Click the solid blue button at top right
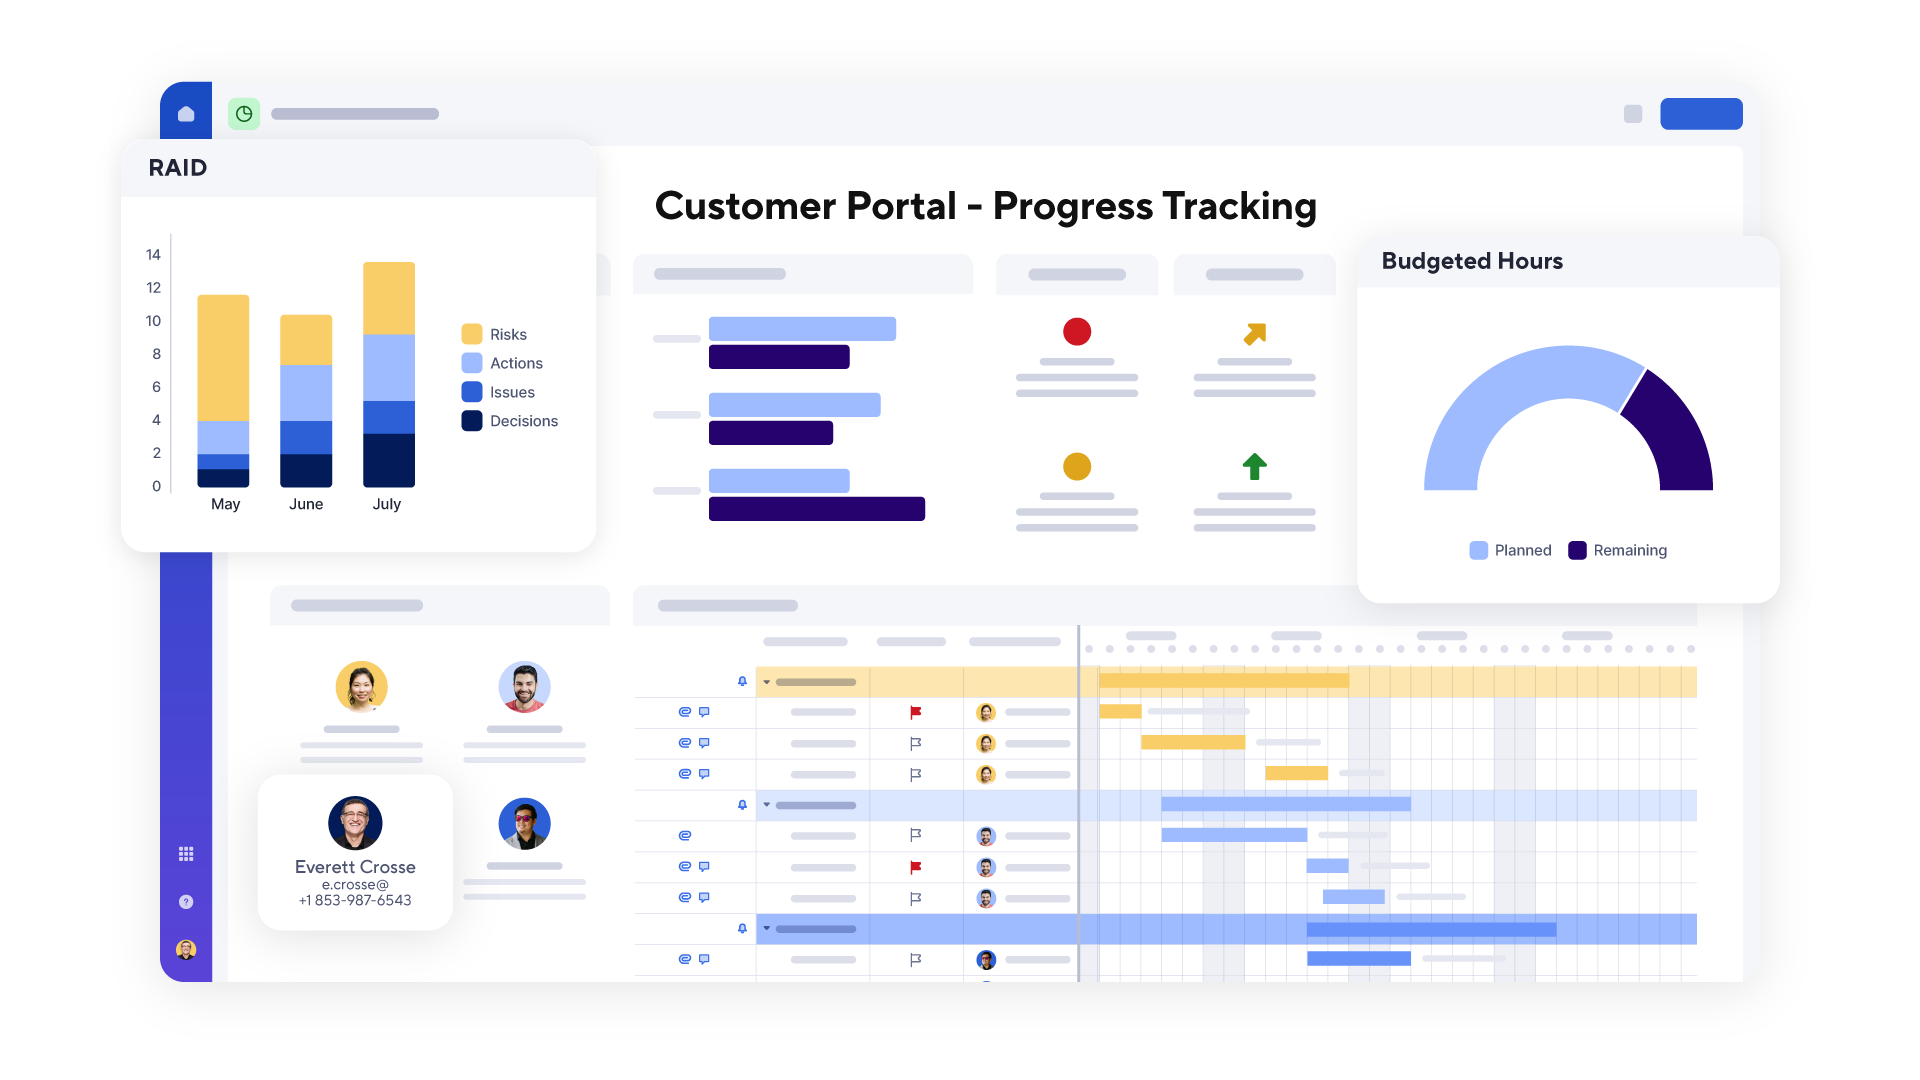Viewport: 1920px width, 1080px height. 1701,114
